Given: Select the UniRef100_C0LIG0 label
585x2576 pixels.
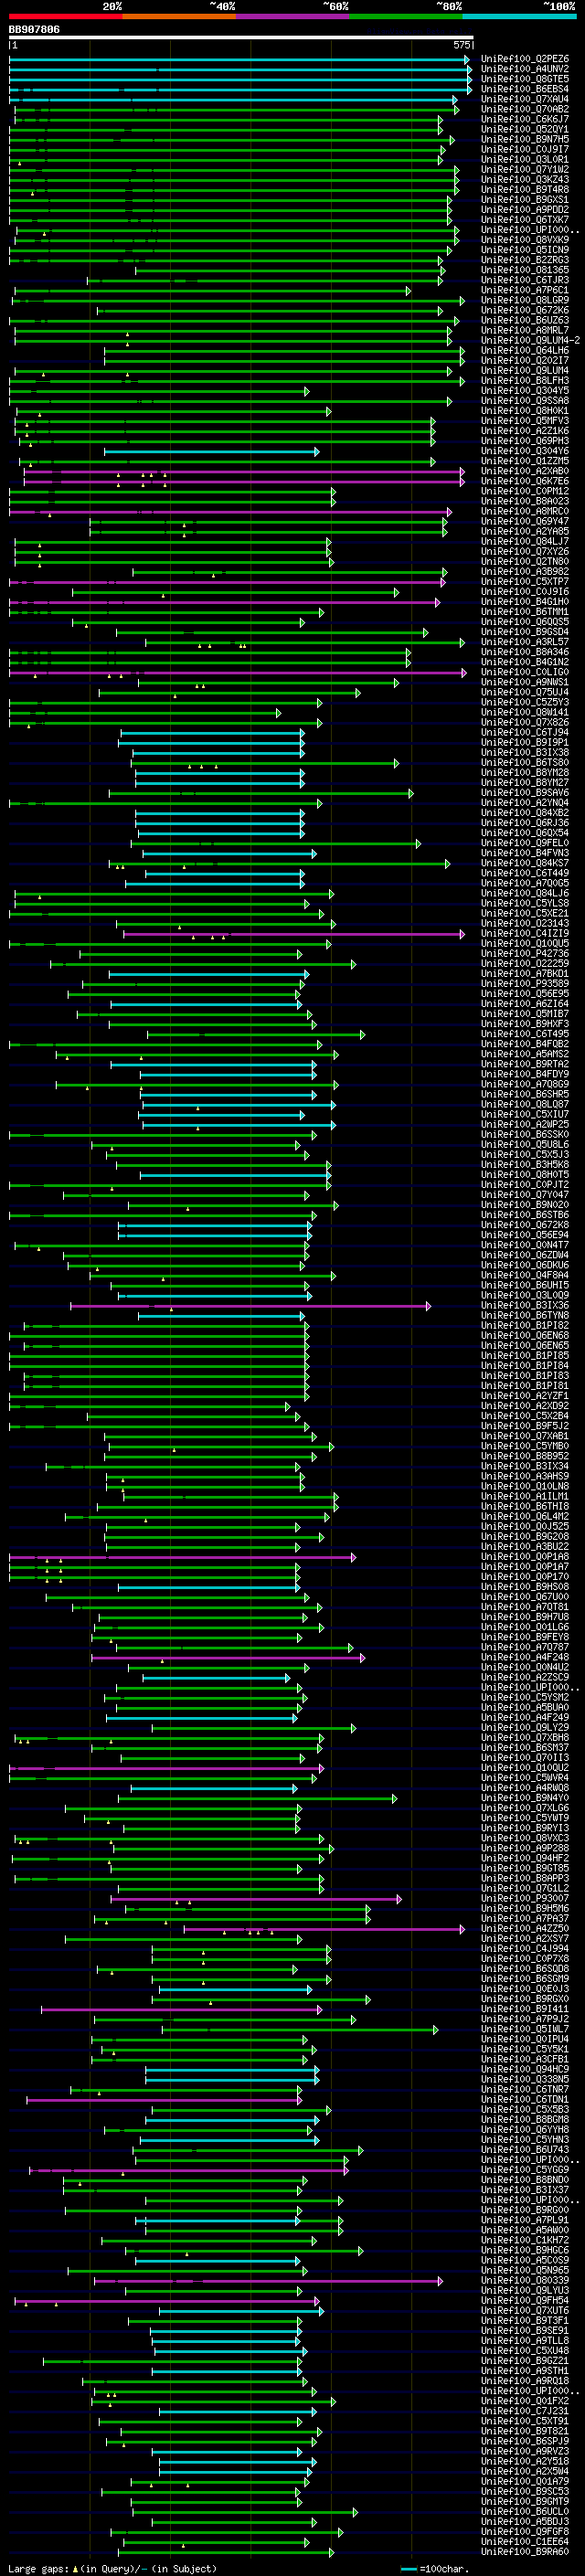Looking at the screenshot, I should tap(525, 672).
